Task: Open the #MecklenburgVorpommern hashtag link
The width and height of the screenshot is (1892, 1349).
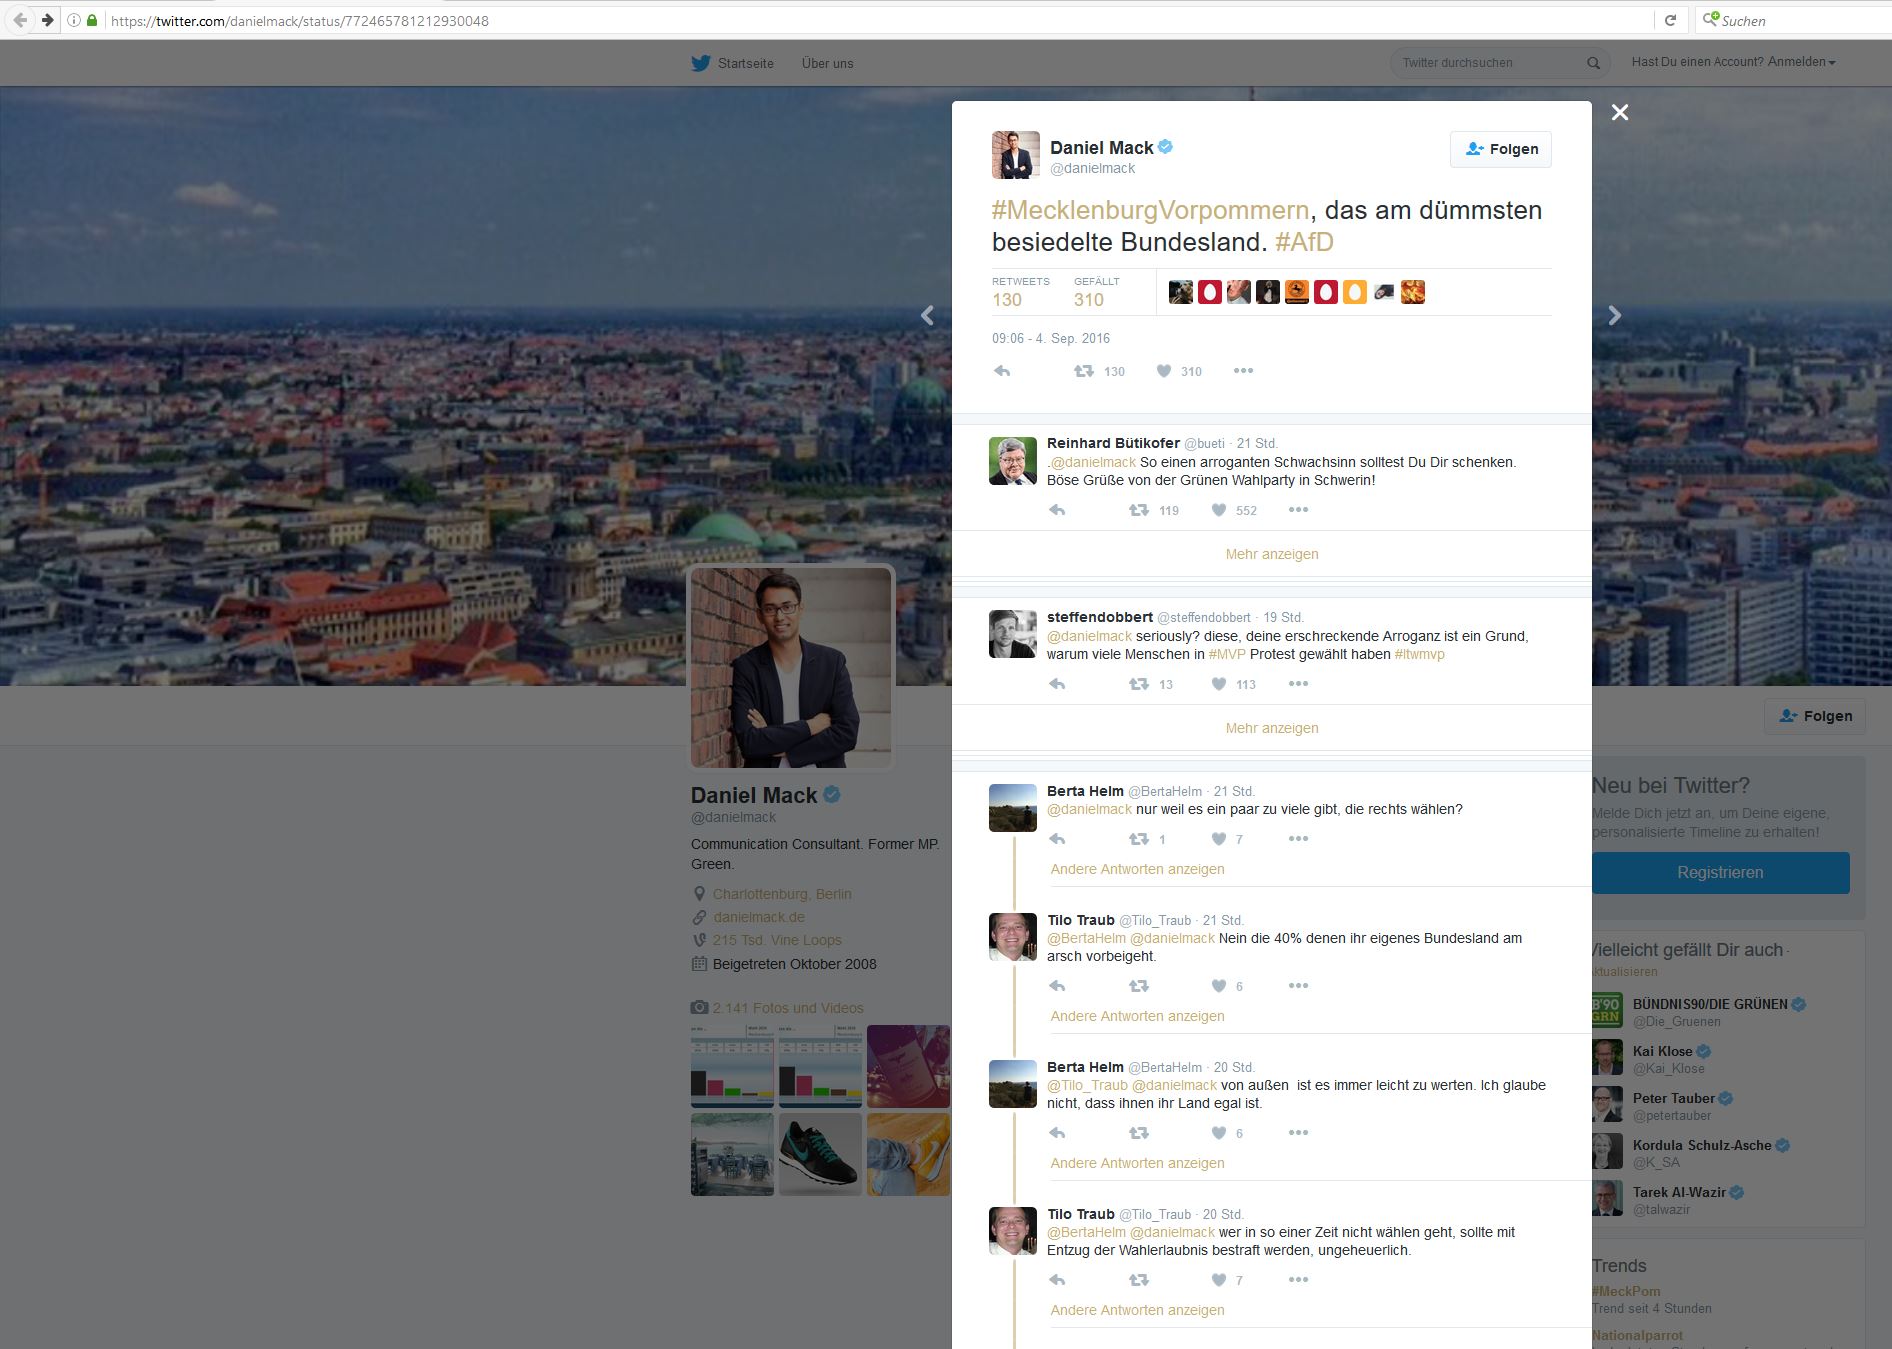Action: [1150, 210]
